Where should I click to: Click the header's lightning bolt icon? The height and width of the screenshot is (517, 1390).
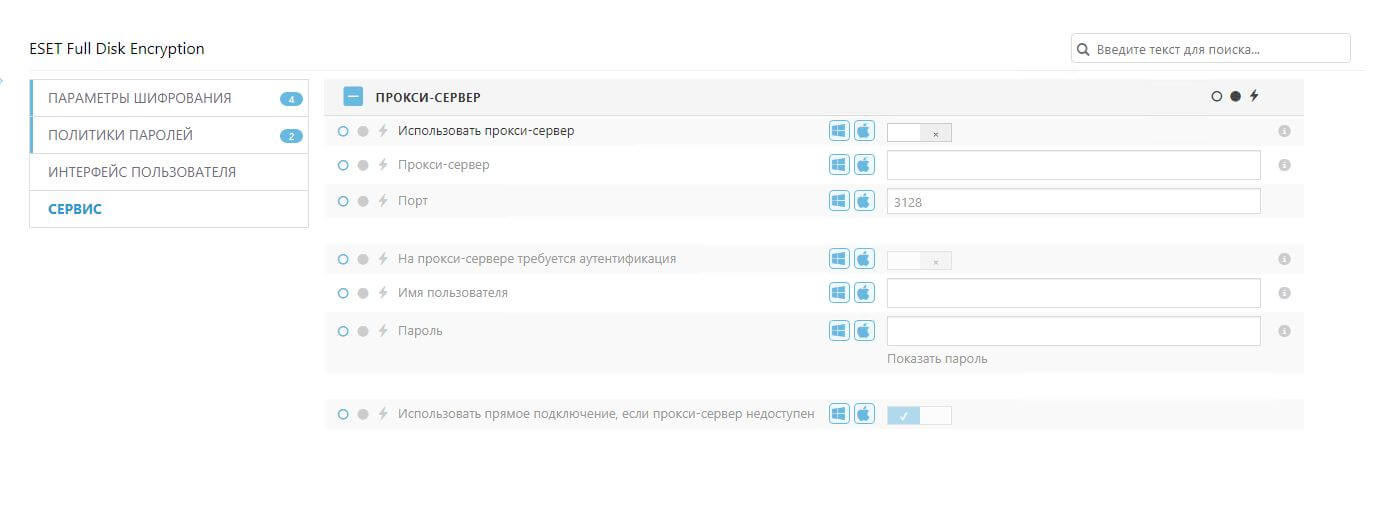1254,97
